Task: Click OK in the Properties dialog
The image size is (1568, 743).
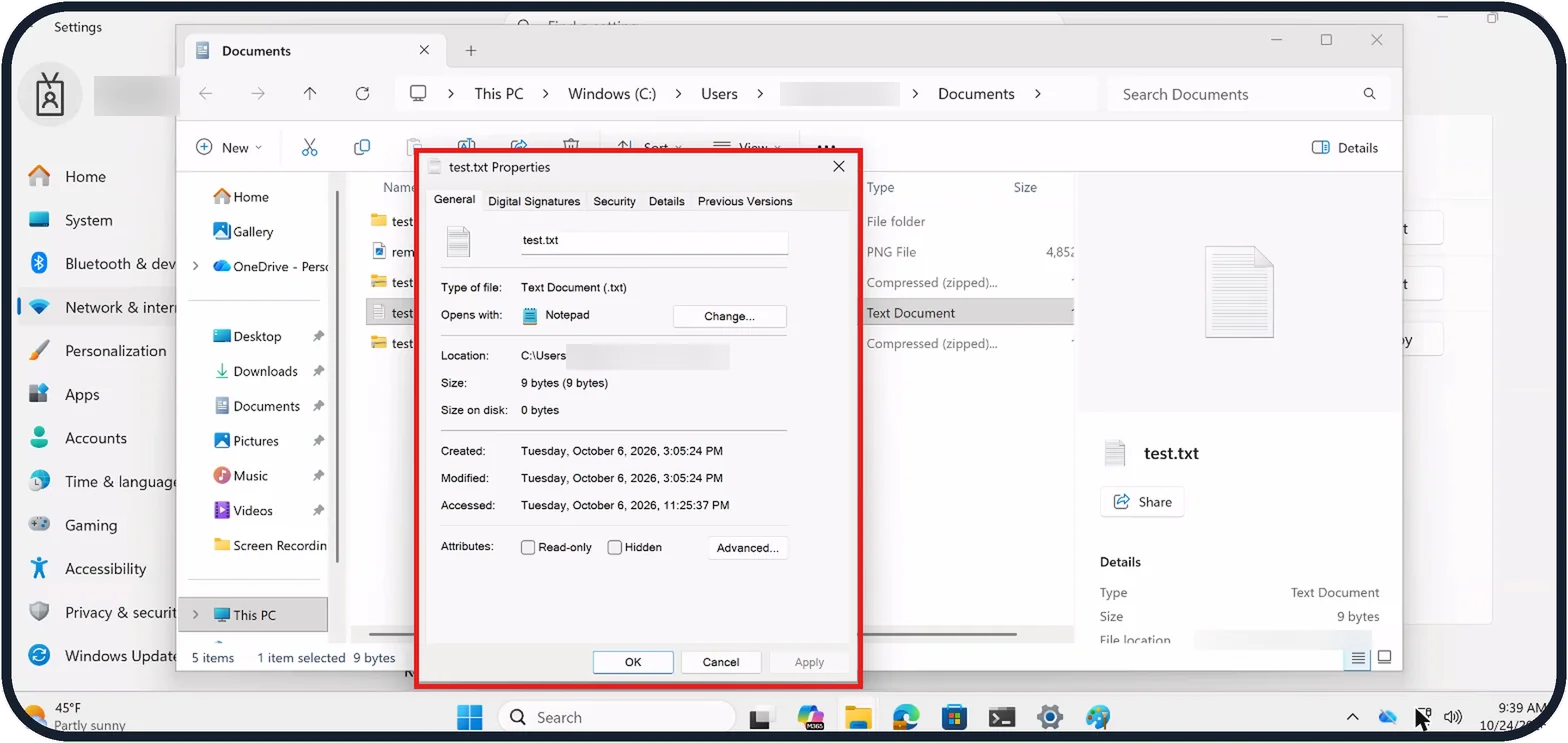Action: point(633,662)
